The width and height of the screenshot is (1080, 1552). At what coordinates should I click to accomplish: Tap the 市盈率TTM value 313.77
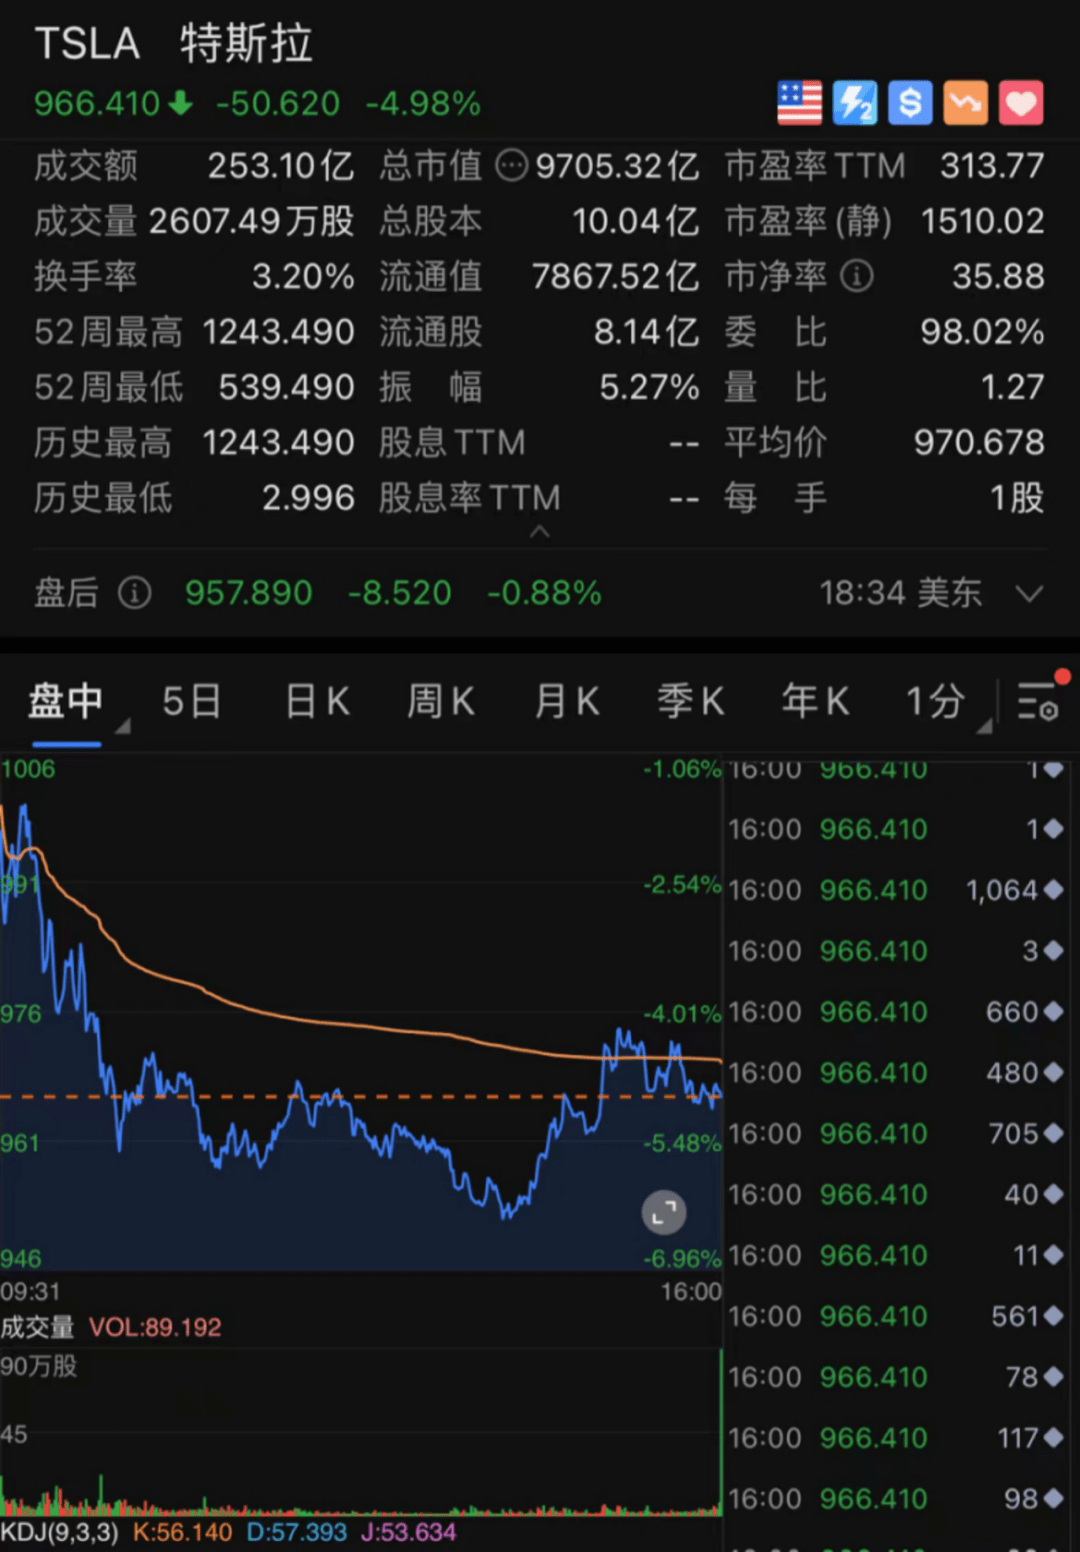[992, 166]
